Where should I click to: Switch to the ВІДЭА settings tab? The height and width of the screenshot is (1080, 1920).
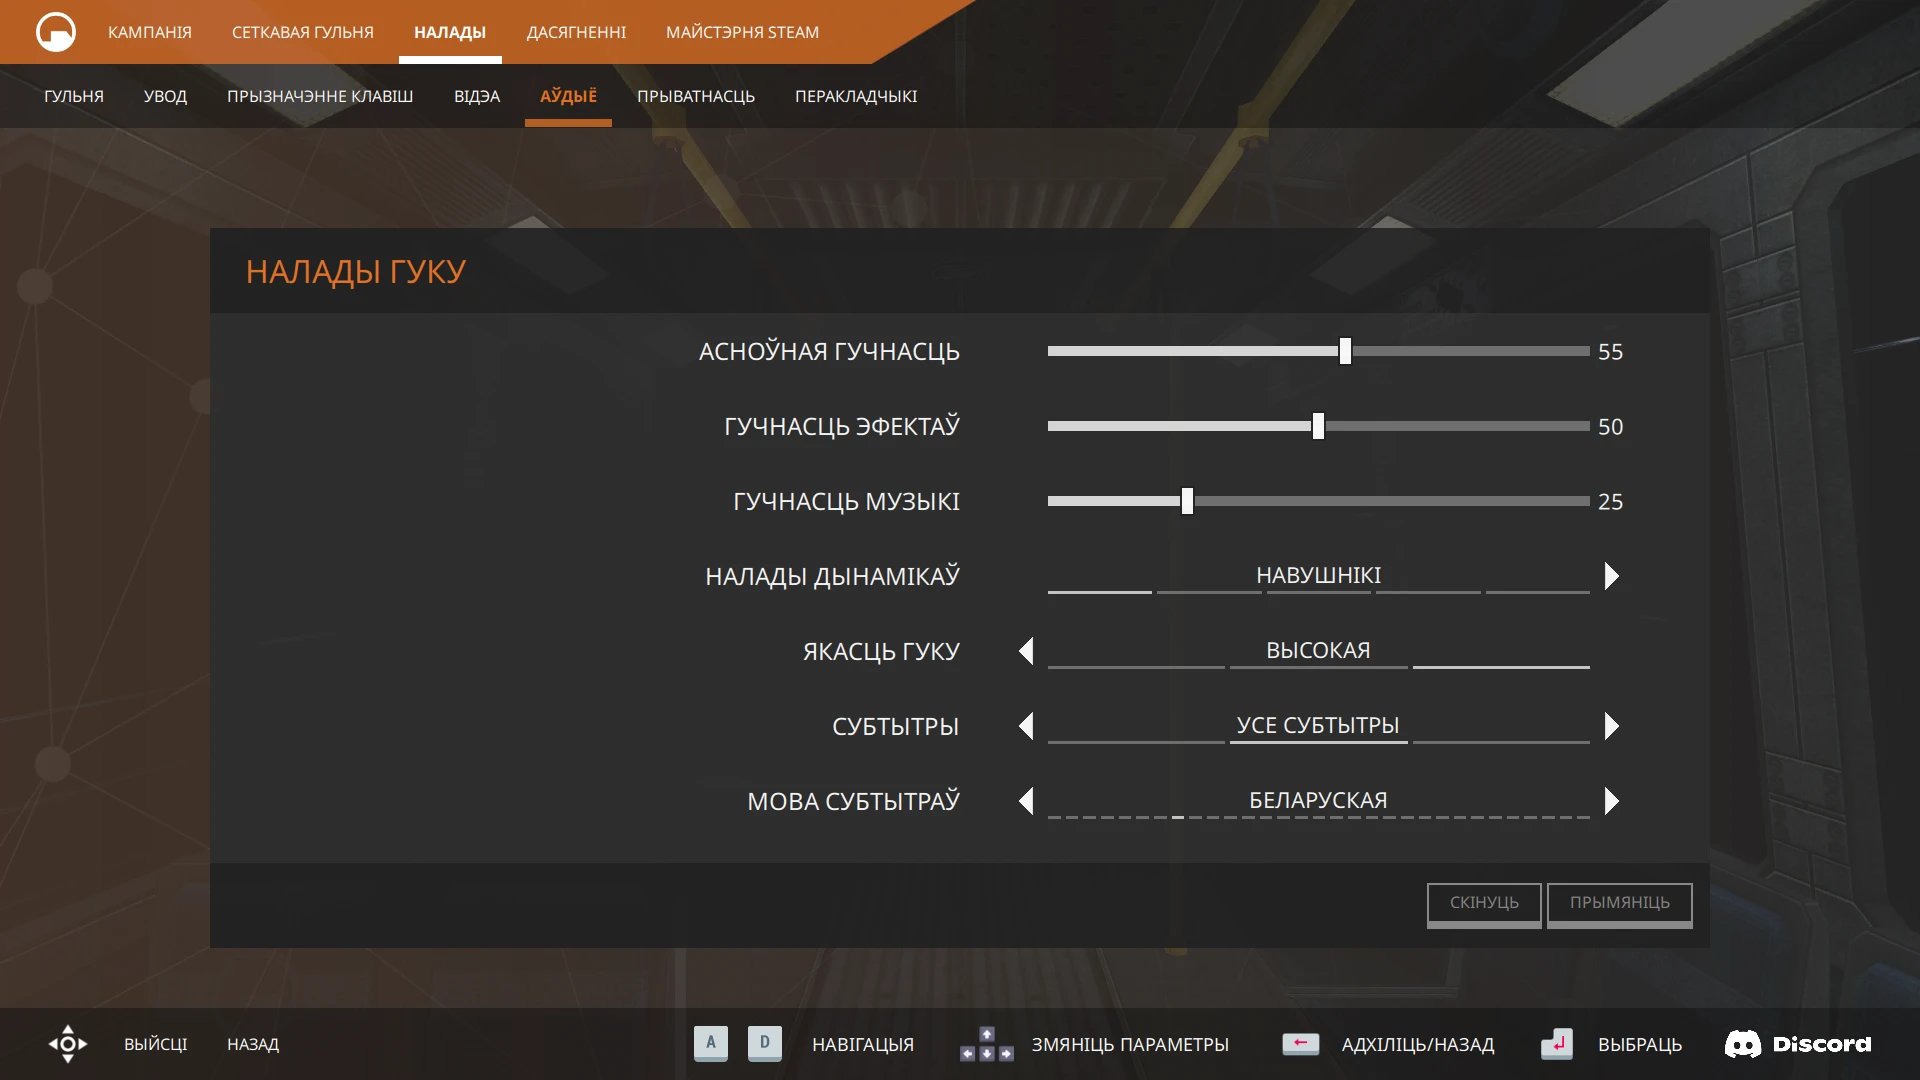click(x=477, y=96)
